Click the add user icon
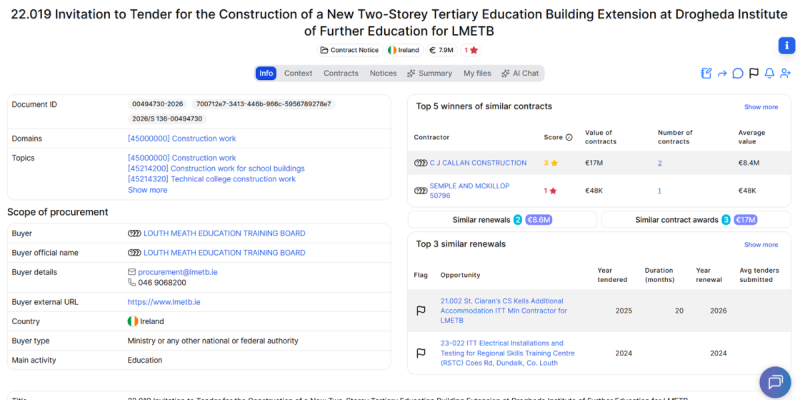Viewport: 800px width, 400px height. 785,73
